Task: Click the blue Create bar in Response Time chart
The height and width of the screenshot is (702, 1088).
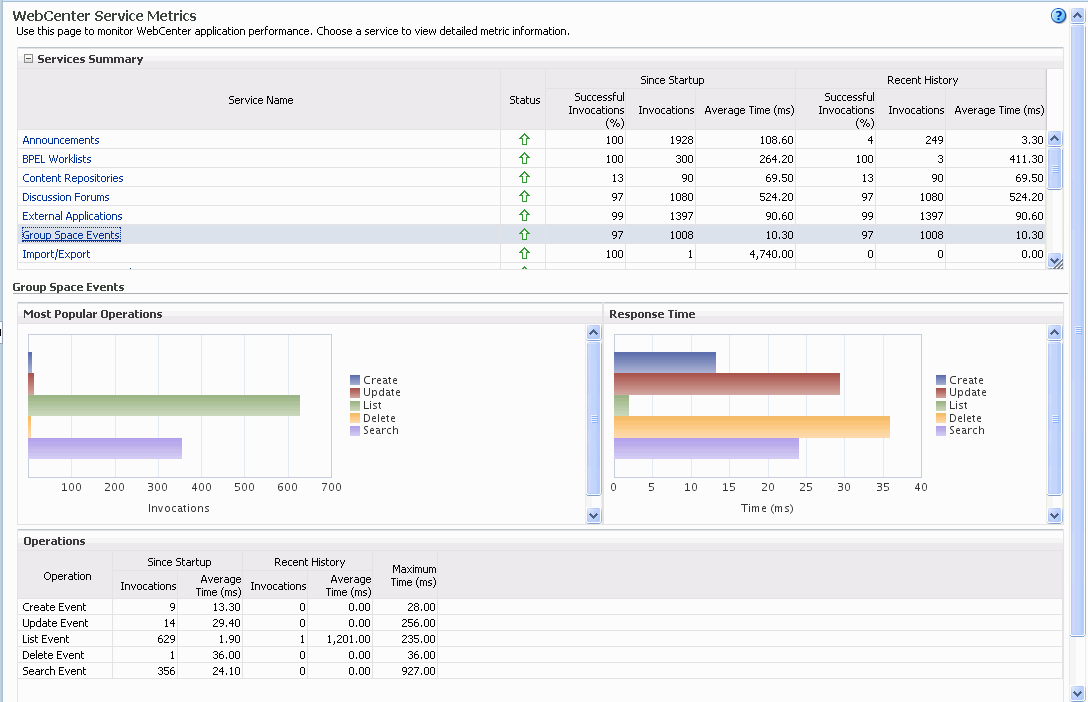Action: [x=665, y=362]
